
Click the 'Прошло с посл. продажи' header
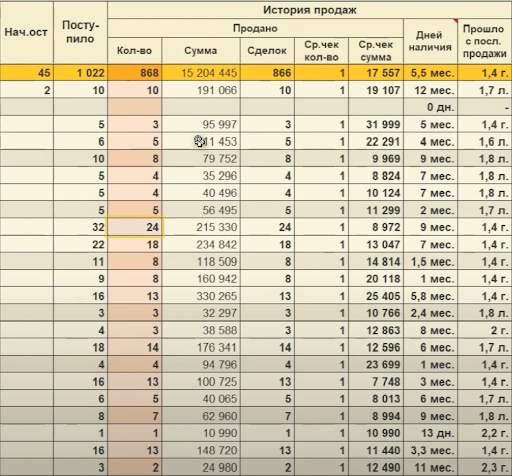pos(485,41)
